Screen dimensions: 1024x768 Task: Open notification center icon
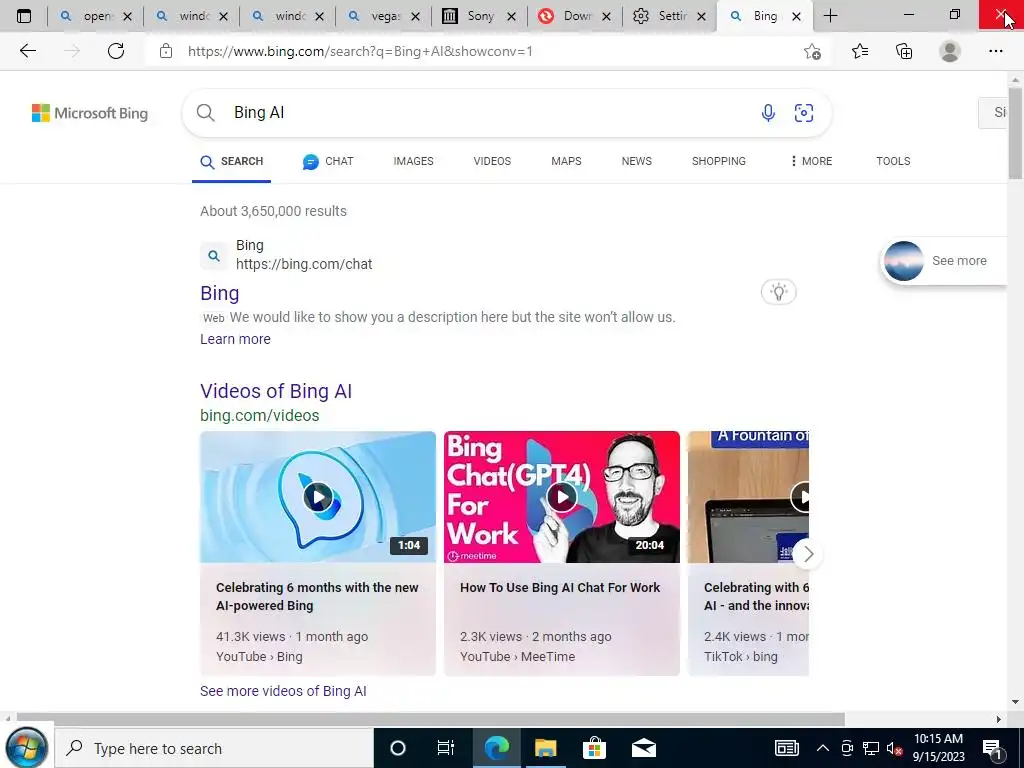point(992,749)
